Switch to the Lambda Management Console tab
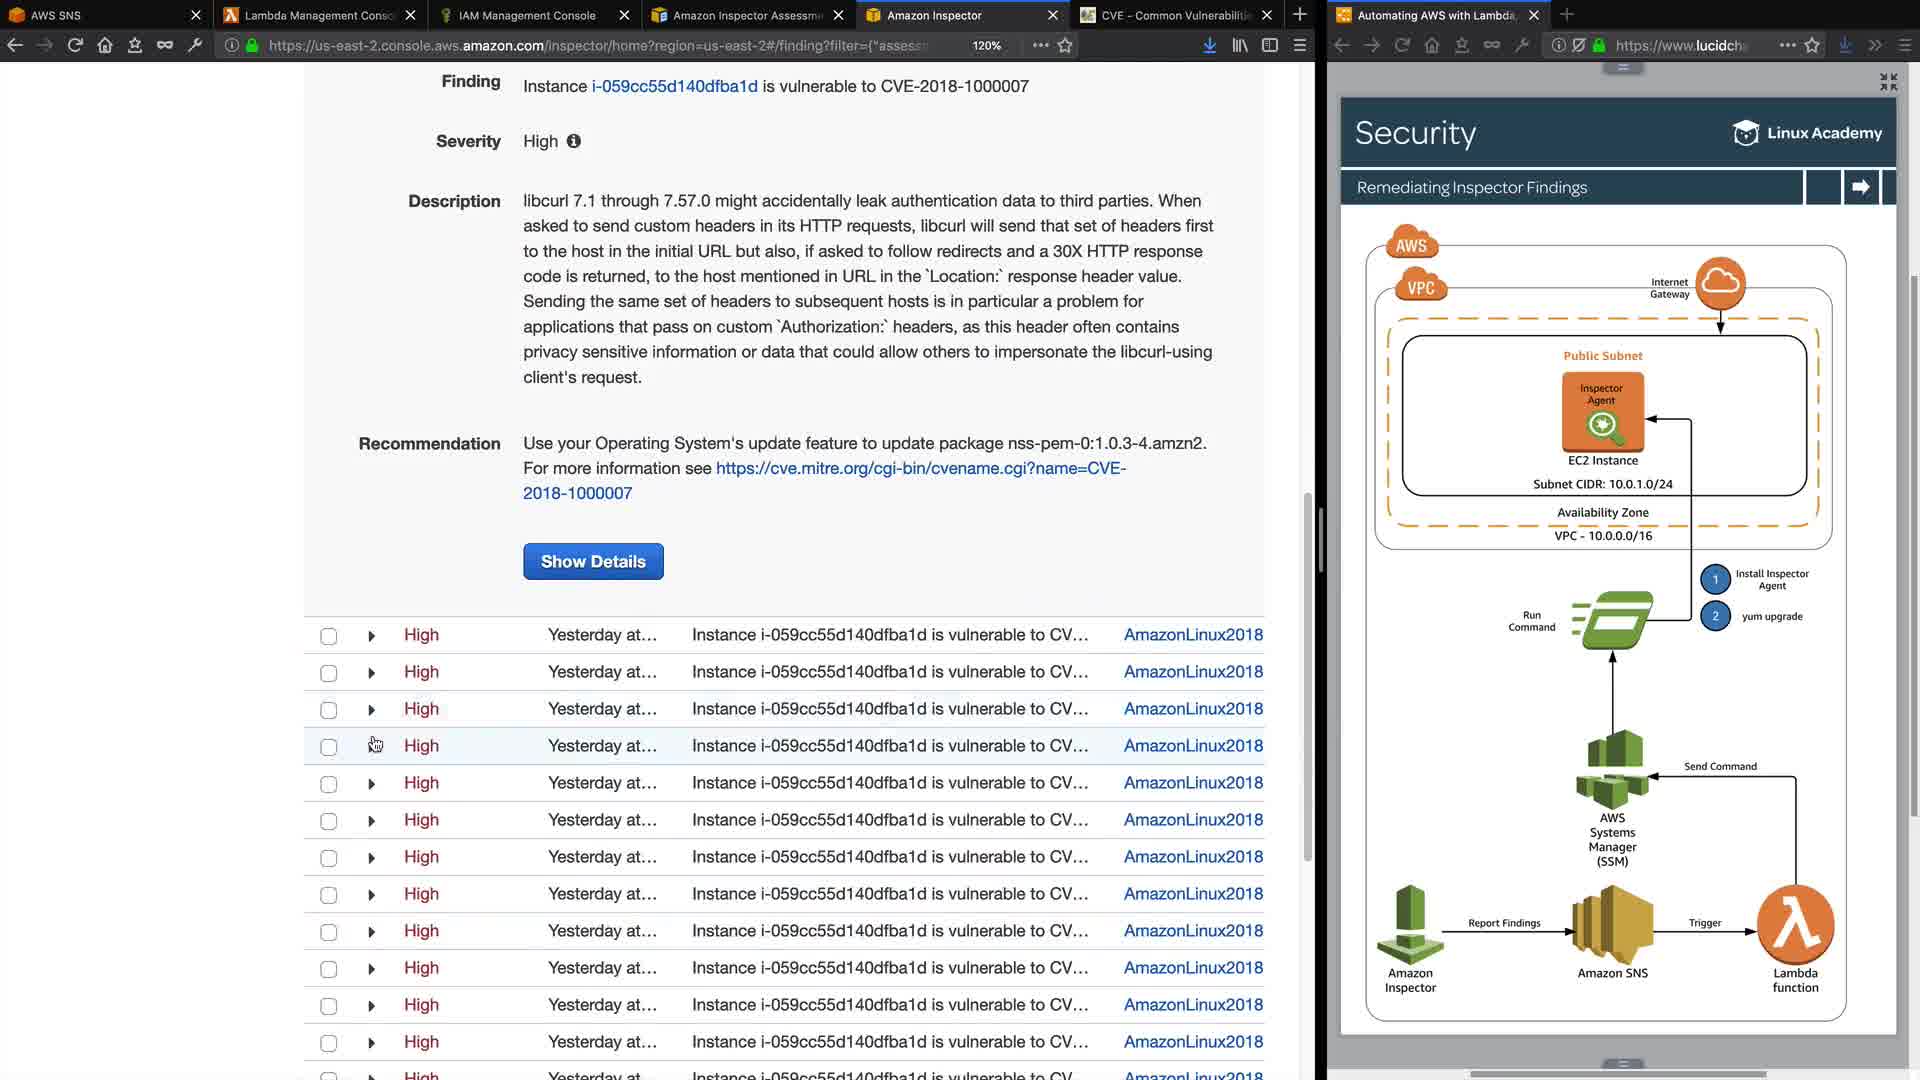 click(320, 15)
